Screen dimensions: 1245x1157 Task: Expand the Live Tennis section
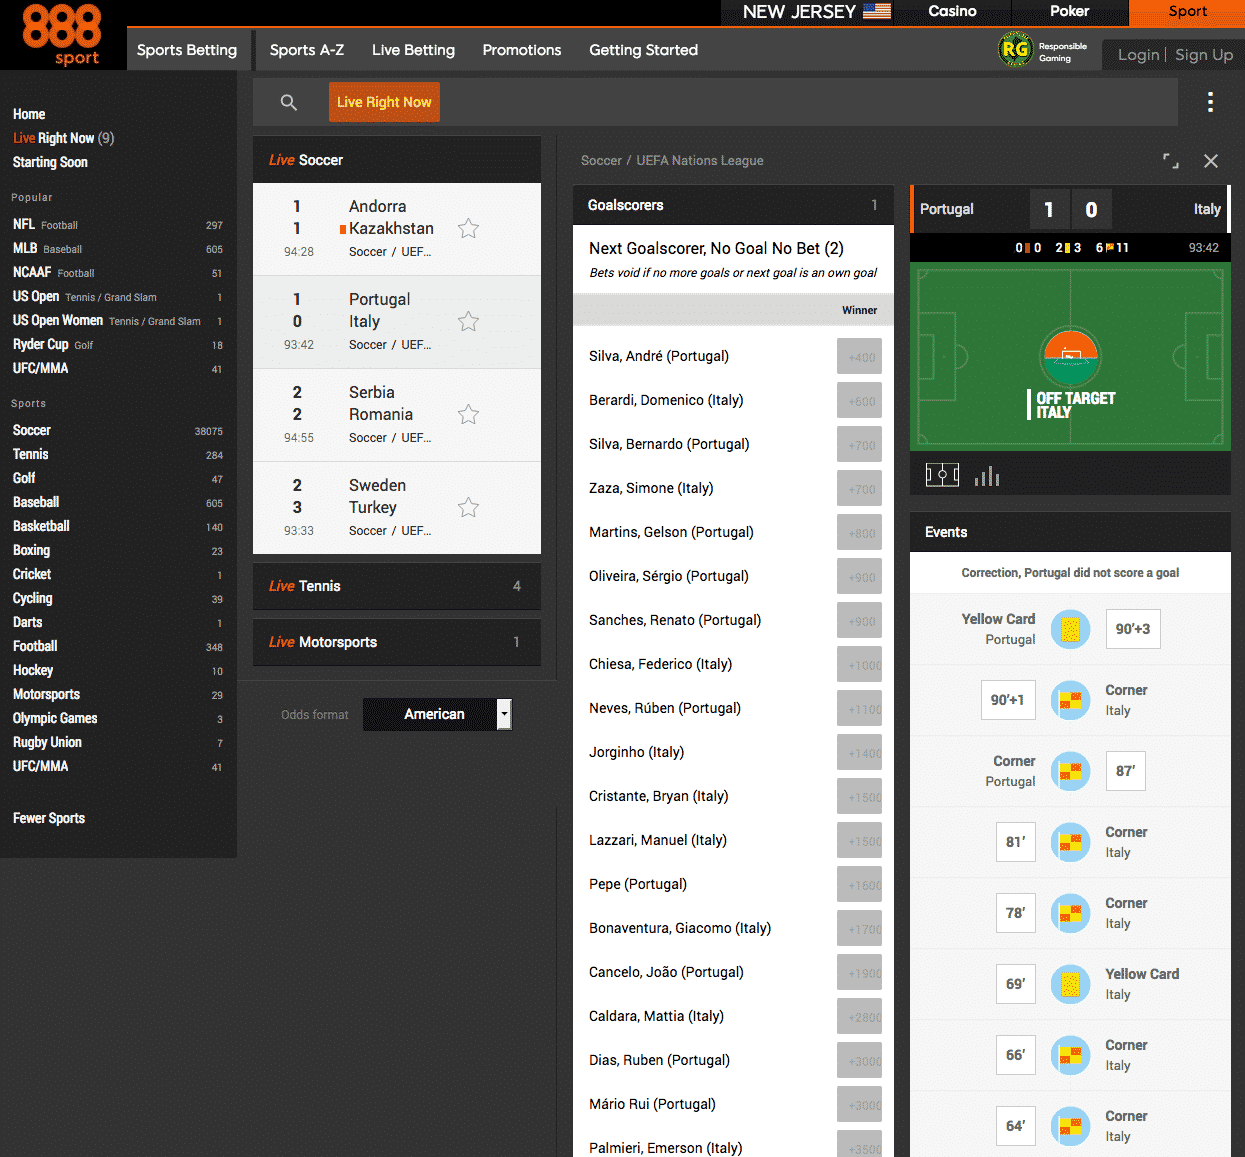[397, 586]
